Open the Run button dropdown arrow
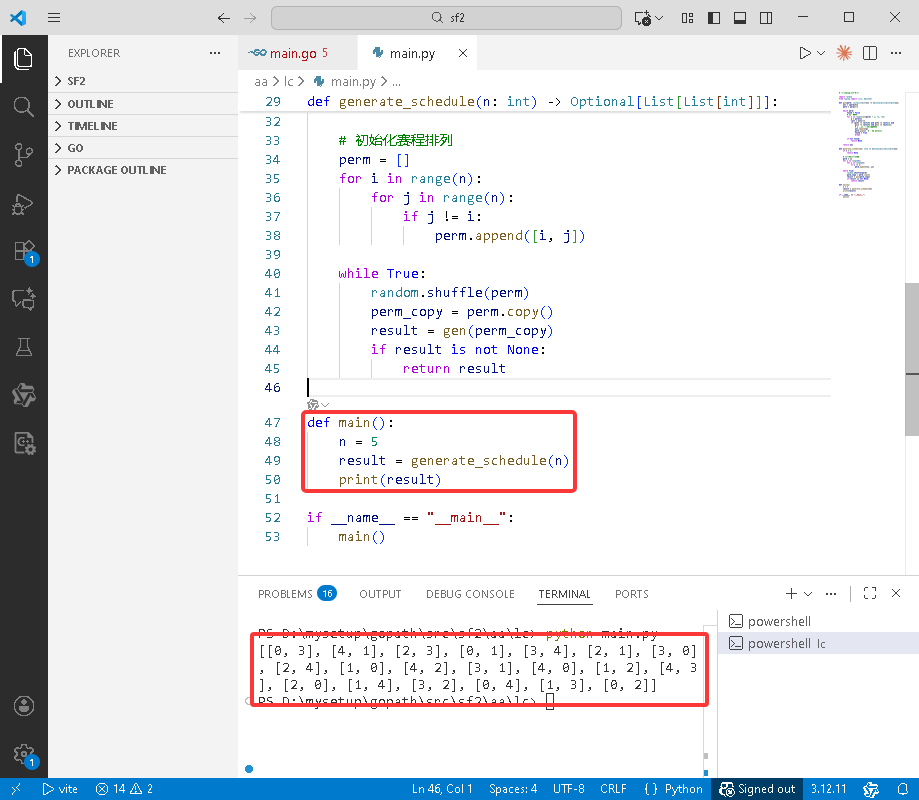Viewport: 919px width, 800px height. point(821,53)
